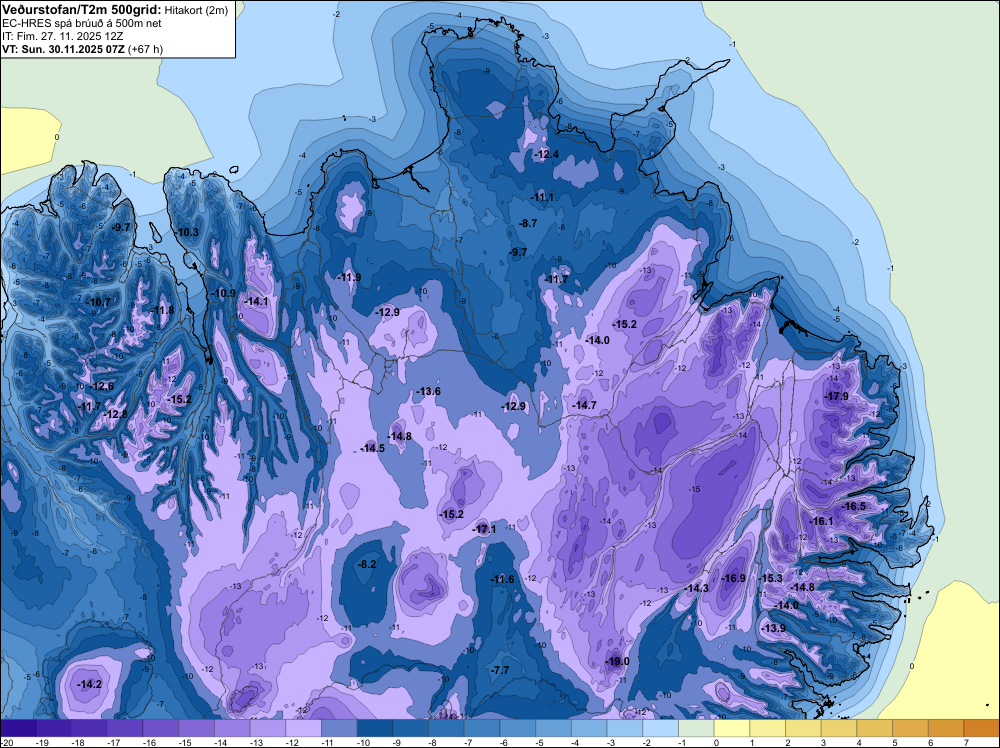Select the legend swatch between 4 and 5
The height and width of the screenshot is (748, 1000).
(x=875, y=728)
